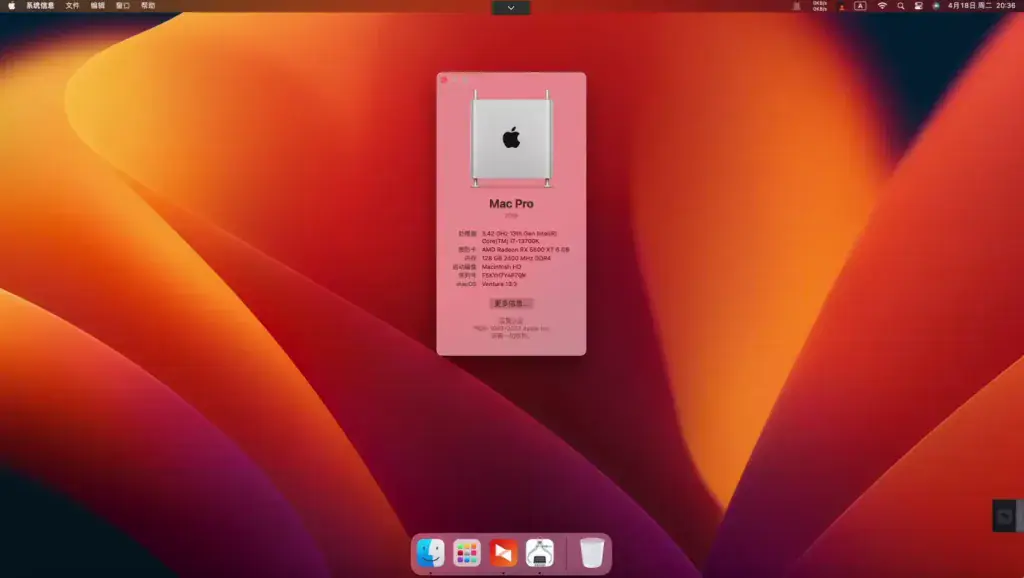
Task: Open Spotlight search magnifier
Action: coord(901,6)
